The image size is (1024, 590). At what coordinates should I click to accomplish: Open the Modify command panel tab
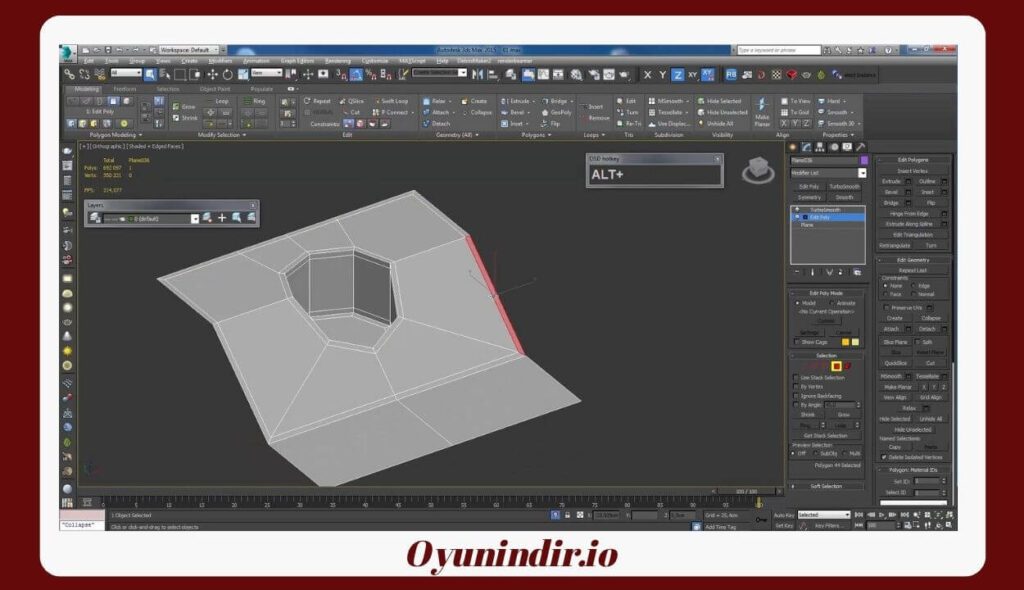[807, 147]
